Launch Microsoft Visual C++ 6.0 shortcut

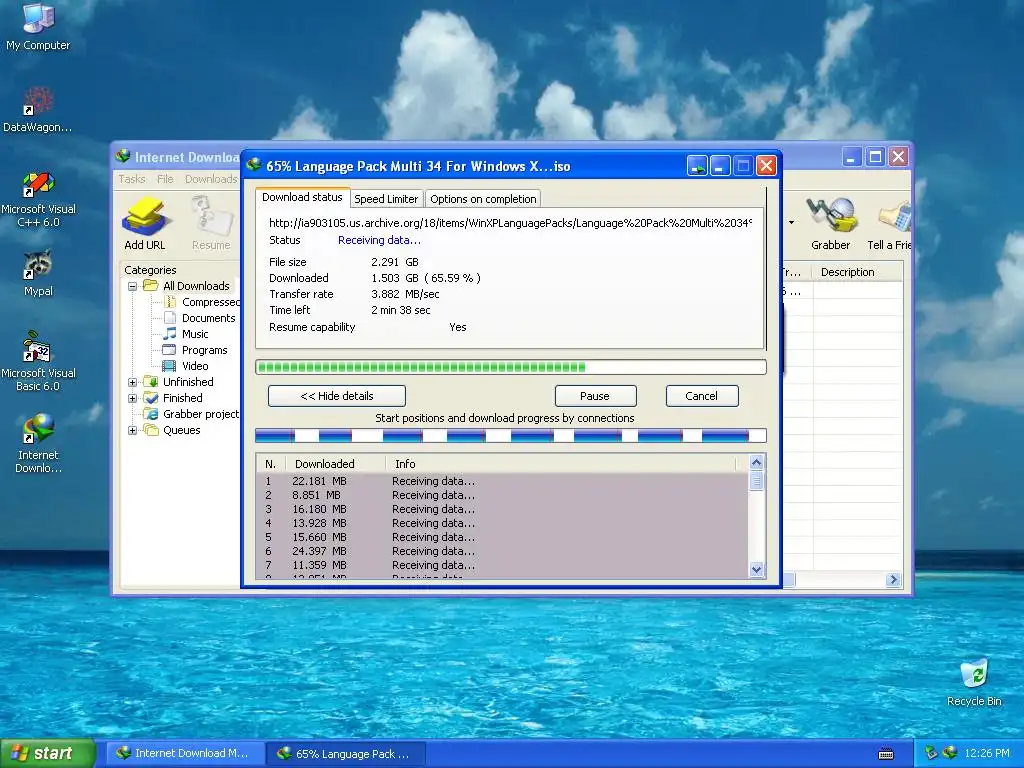[38, 199]
